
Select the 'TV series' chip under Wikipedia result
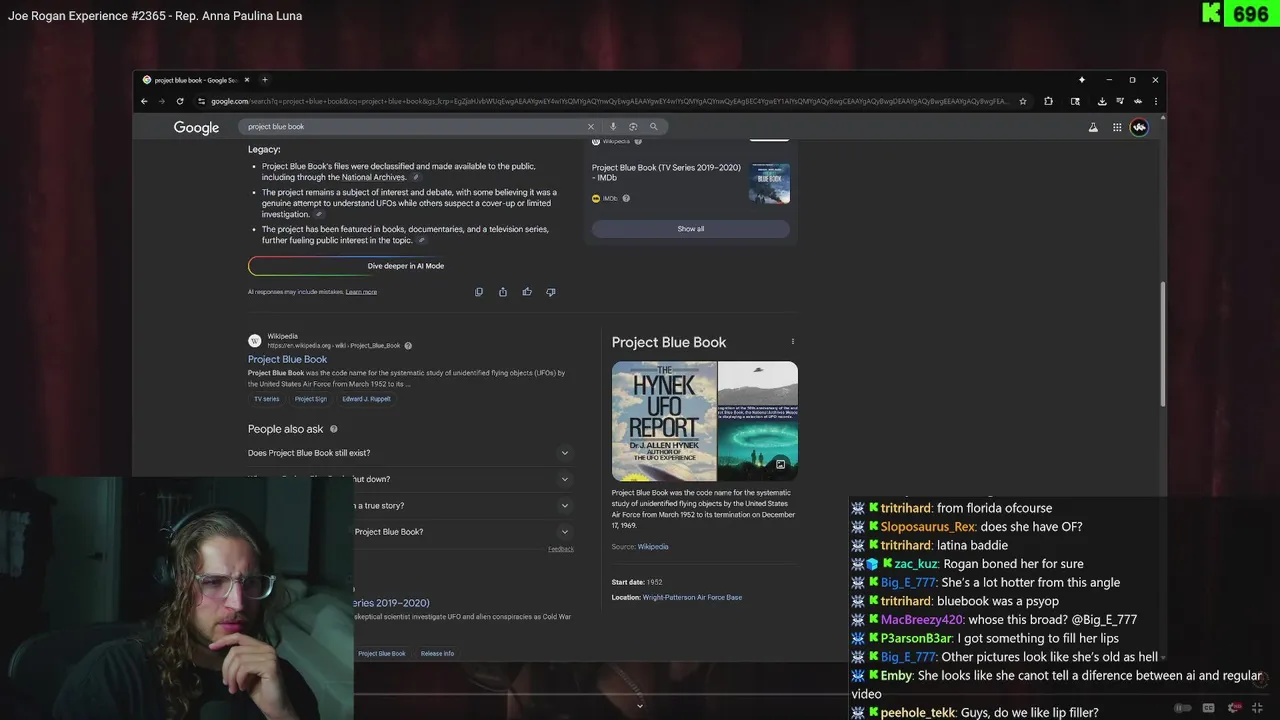point(267,399)
